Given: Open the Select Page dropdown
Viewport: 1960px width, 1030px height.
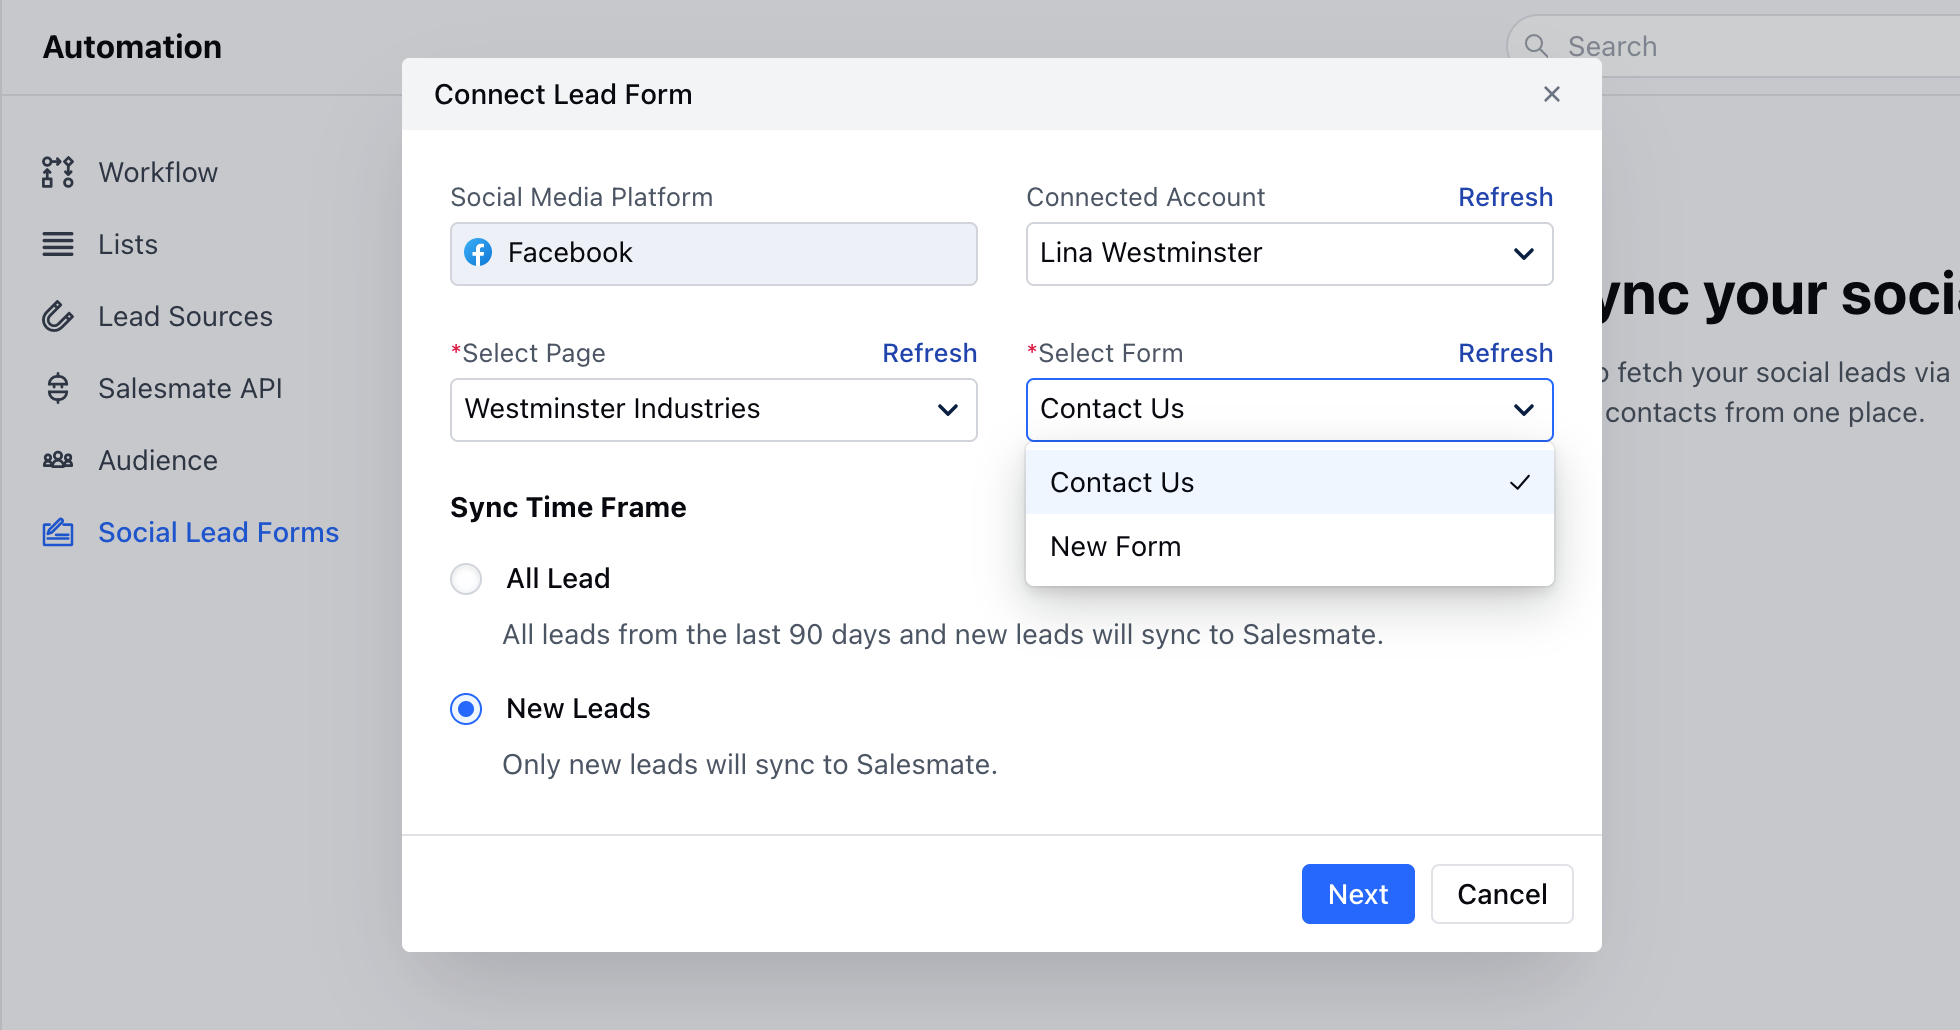Looking at the screenshot, I should point(713,409).
